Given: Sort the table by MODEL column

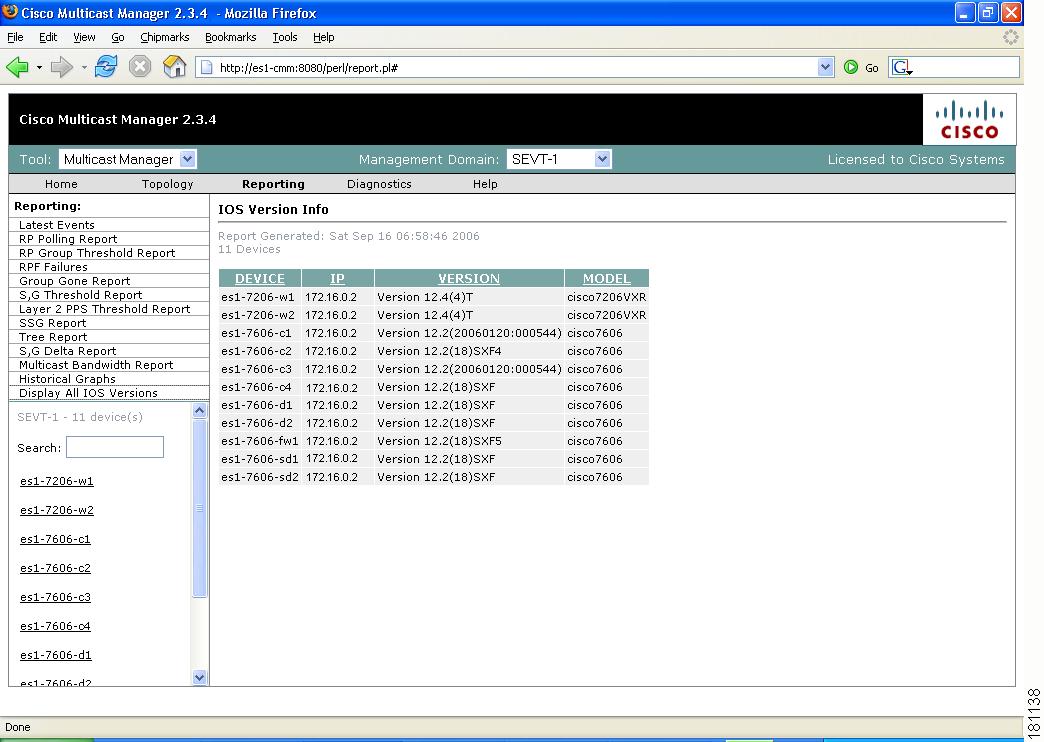Looking at the screenshot, I should pyautogui.click(x=607, y=278).
